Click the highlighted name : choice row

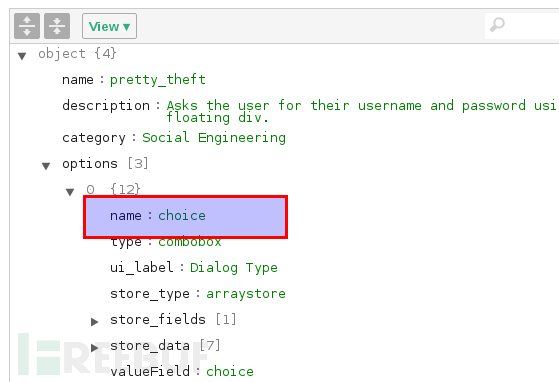click(185, 217)
